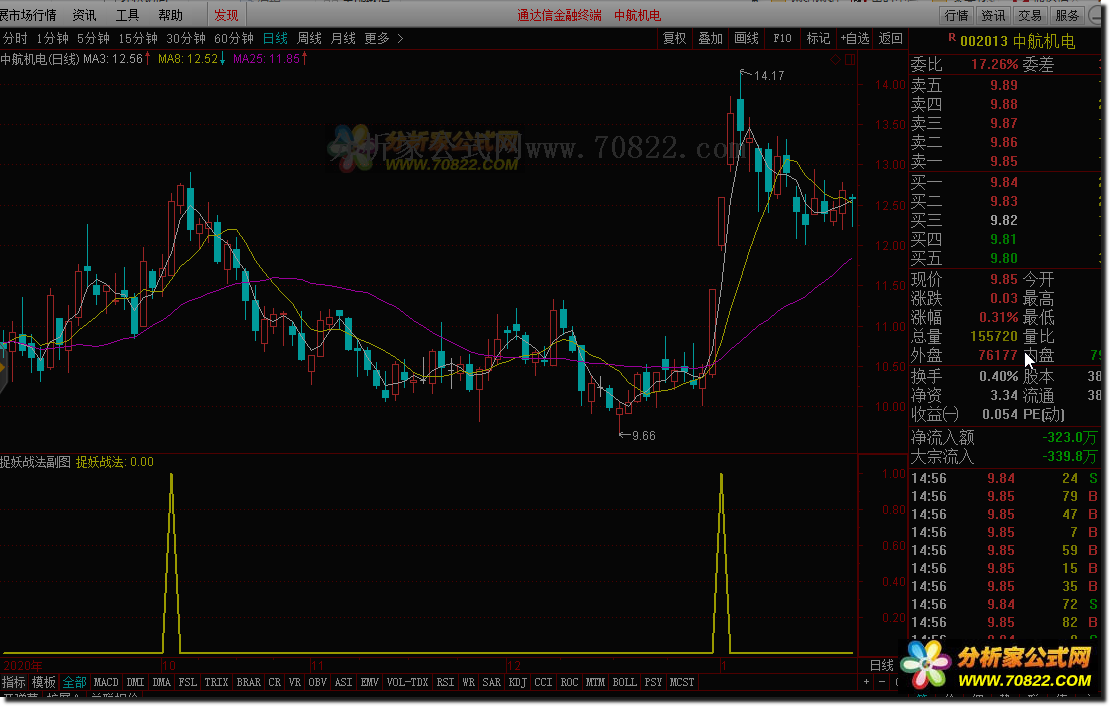
Task: Open the 资讯 menu in menu bar
Action: pyautogui.click(x=84, y=15)
